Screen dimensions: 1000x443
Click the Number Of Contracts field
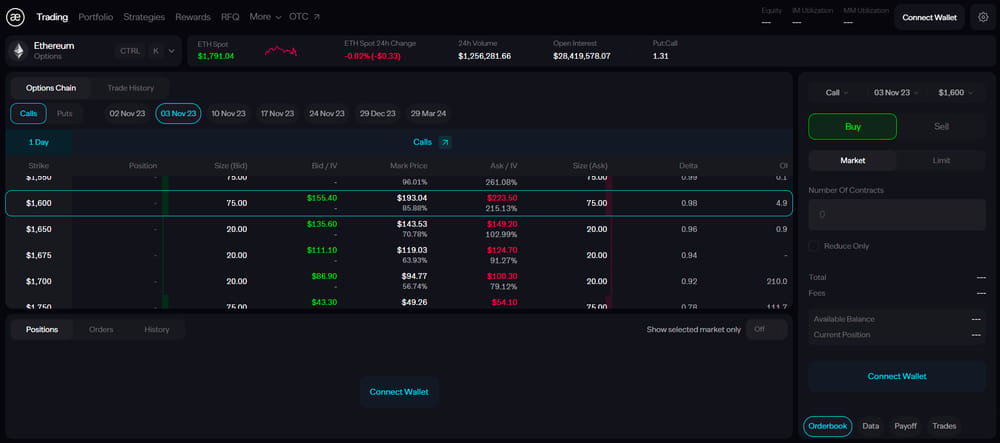click(x=897, y=215)
